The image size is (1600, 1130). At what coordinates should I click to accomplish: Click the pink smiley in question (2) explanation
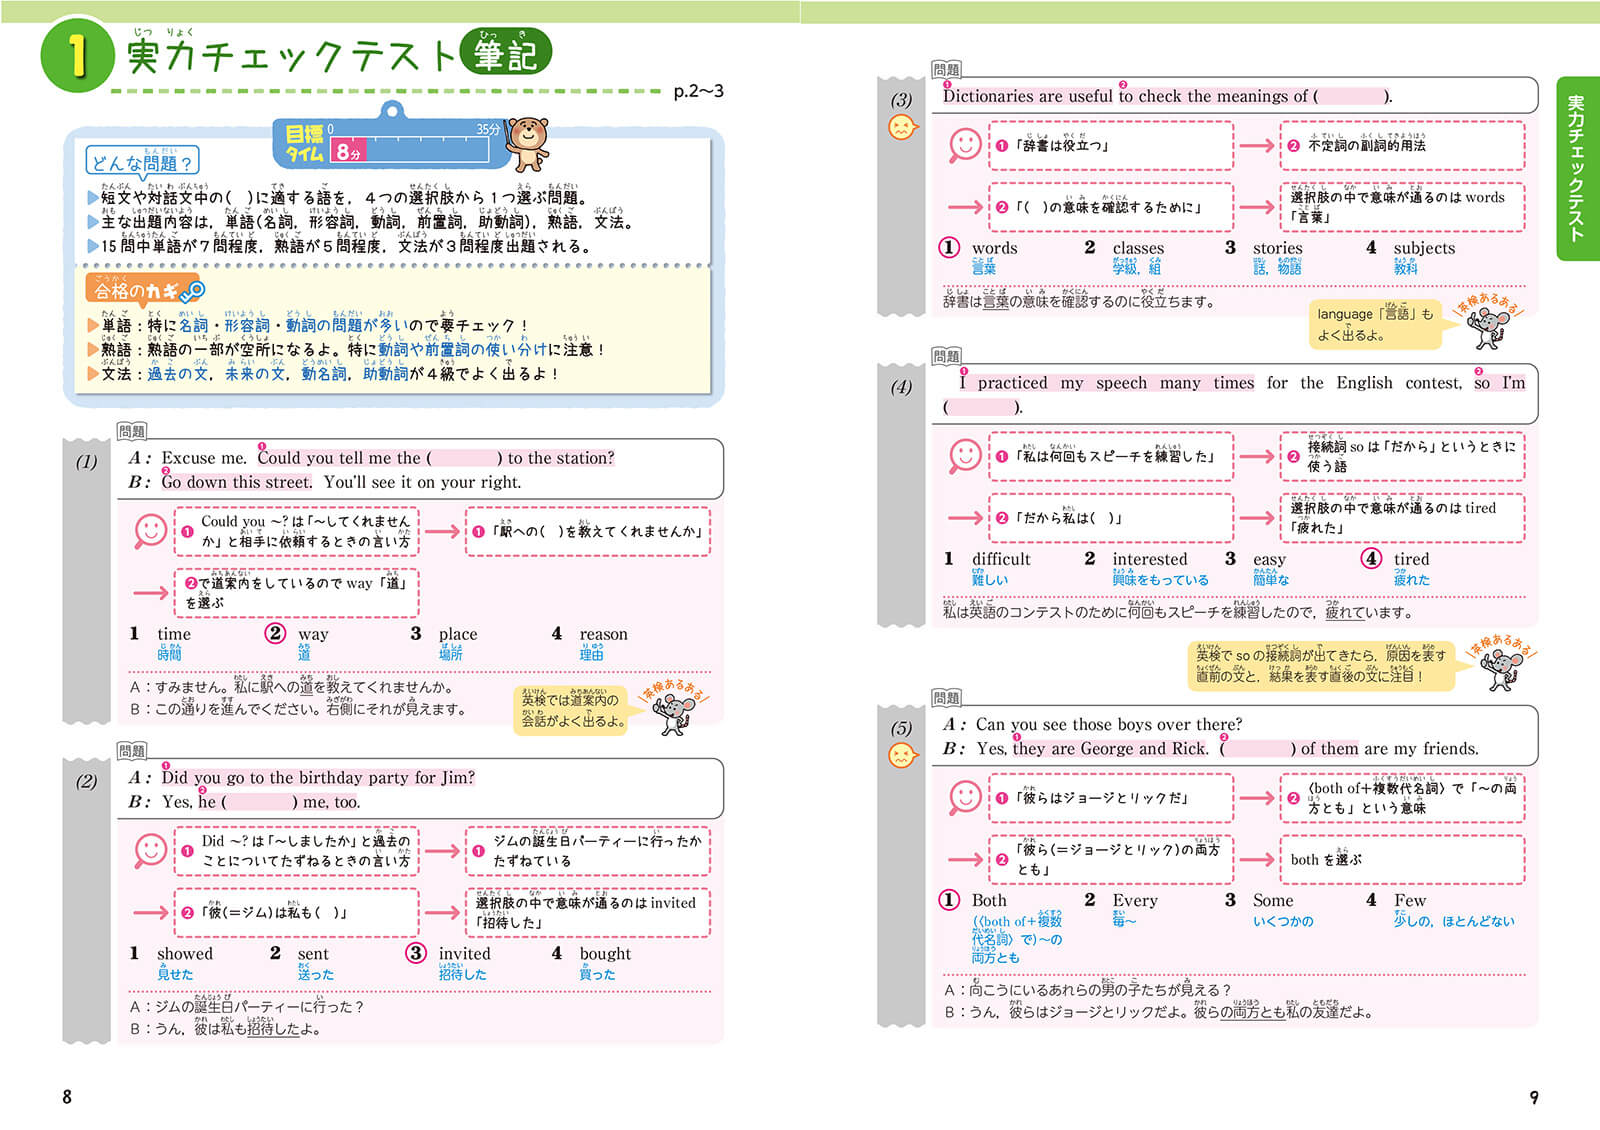click(151, 850)
